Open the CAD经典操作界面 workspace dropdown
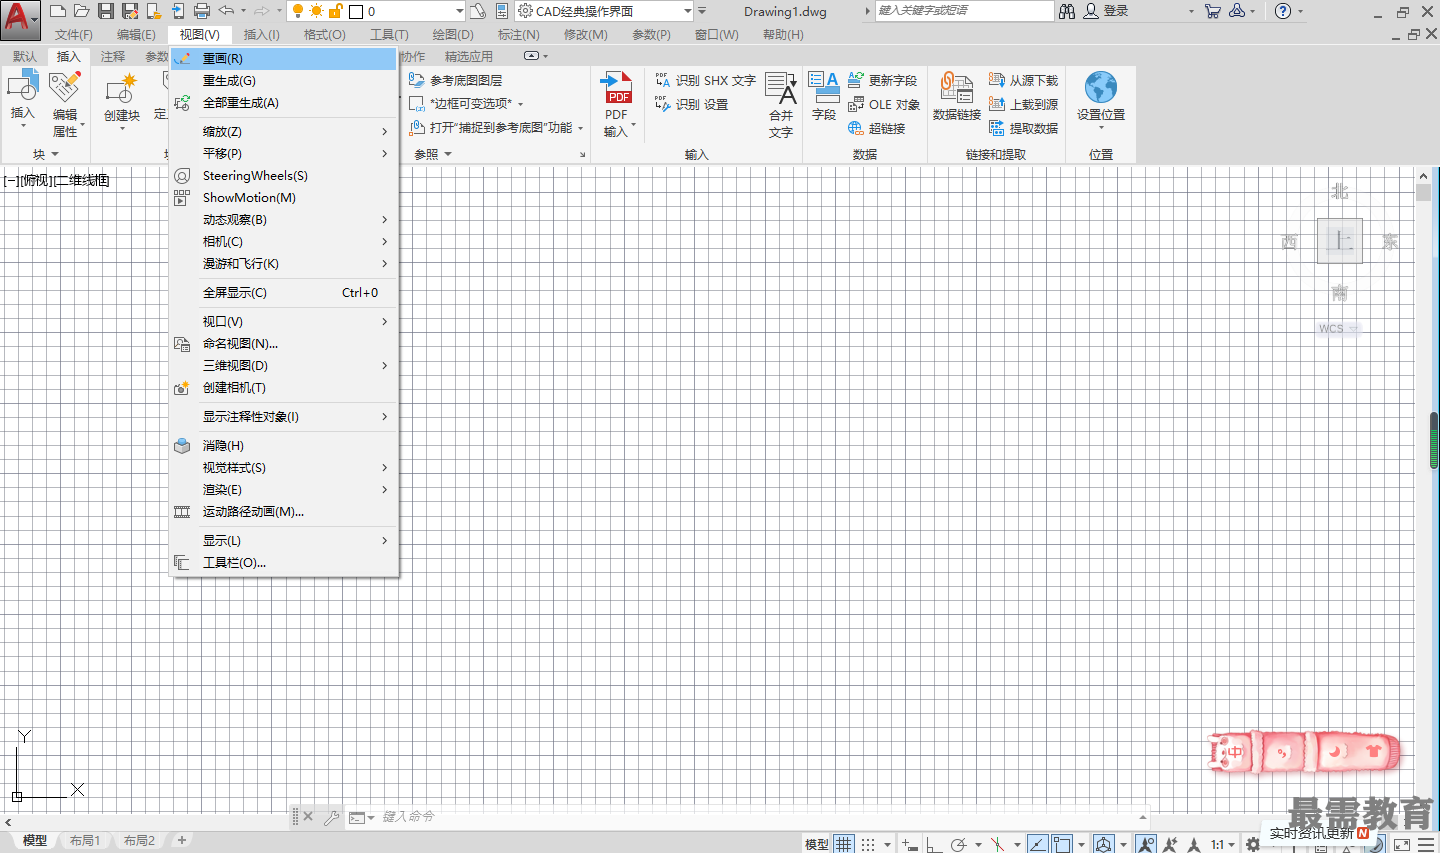Viewport: 1440px width, 853px height. coord(688,12)
